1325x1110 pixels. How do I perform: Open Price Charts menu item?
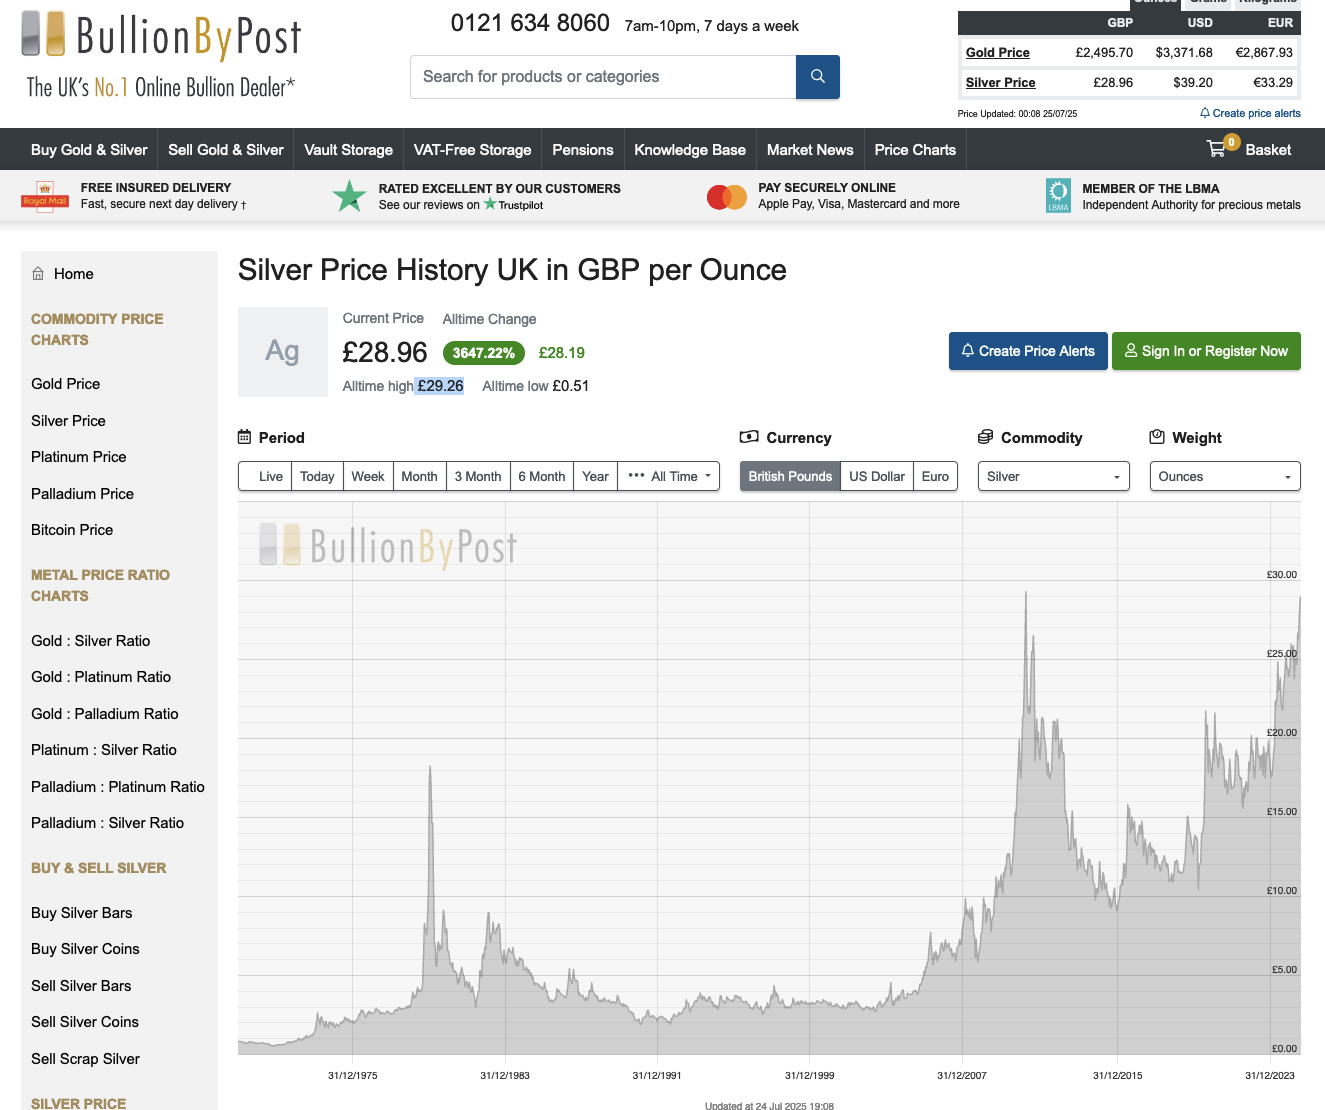[915, 150]
